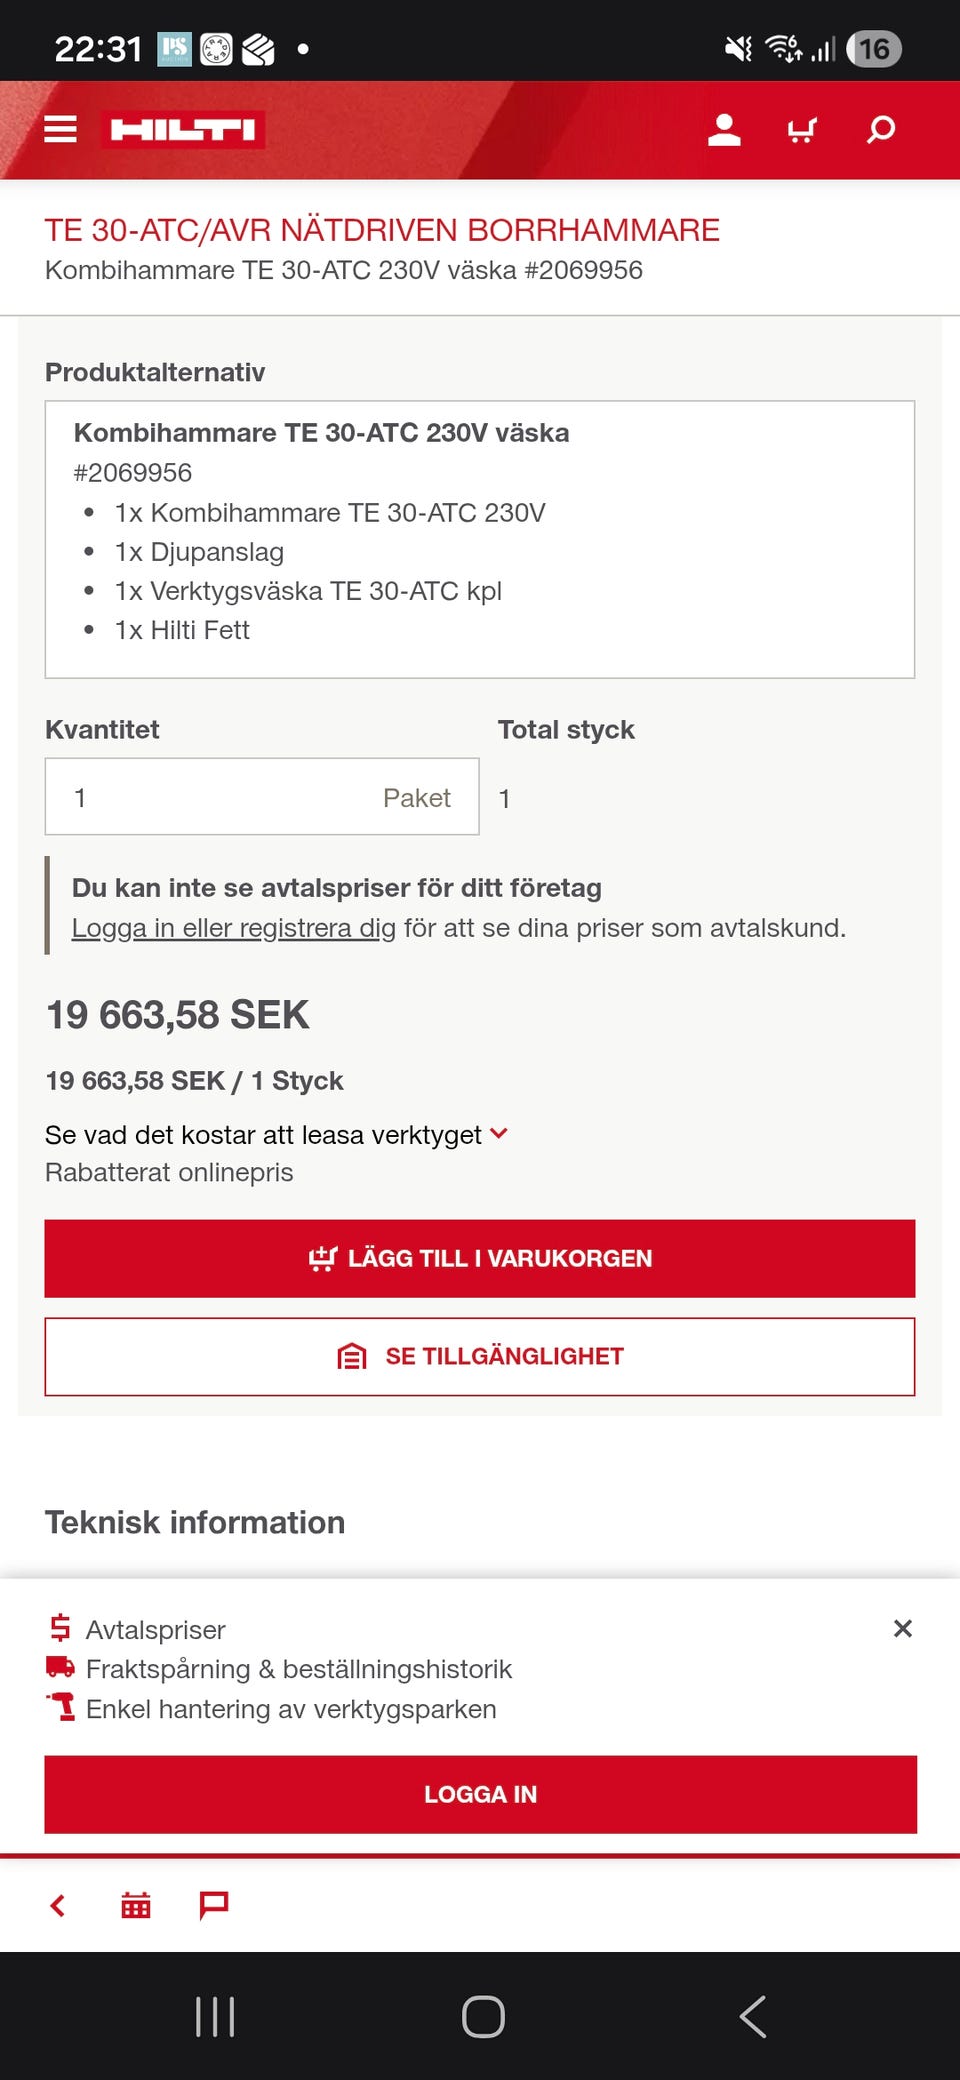Image resolution: width=960 pixels, height=2080 pixels.
Task: Dismiss the Avtalspriser banner with X
Action: click(x=902, y=1628)
